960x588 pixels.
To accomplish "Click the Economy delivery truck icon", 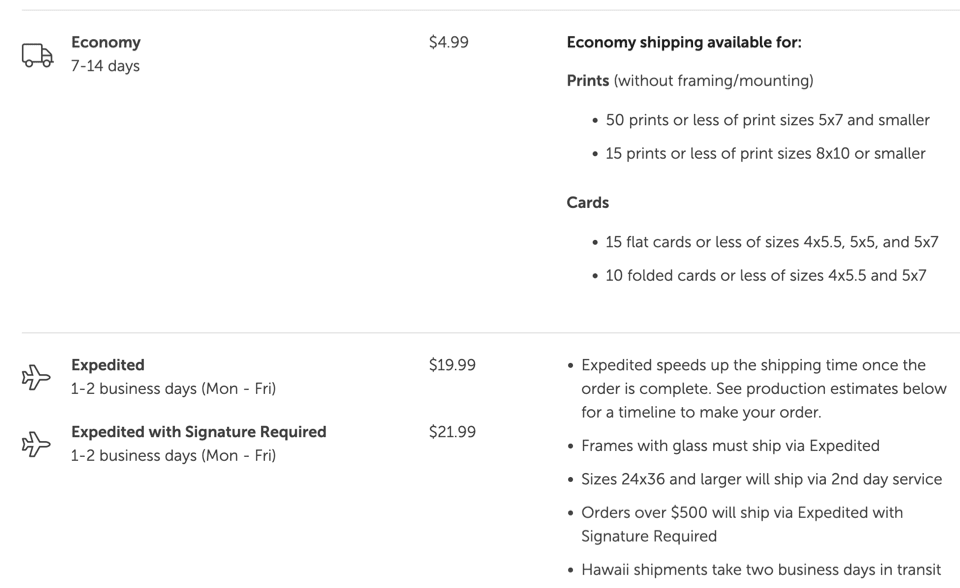I will pyautogui.click(x=37, y=55).
